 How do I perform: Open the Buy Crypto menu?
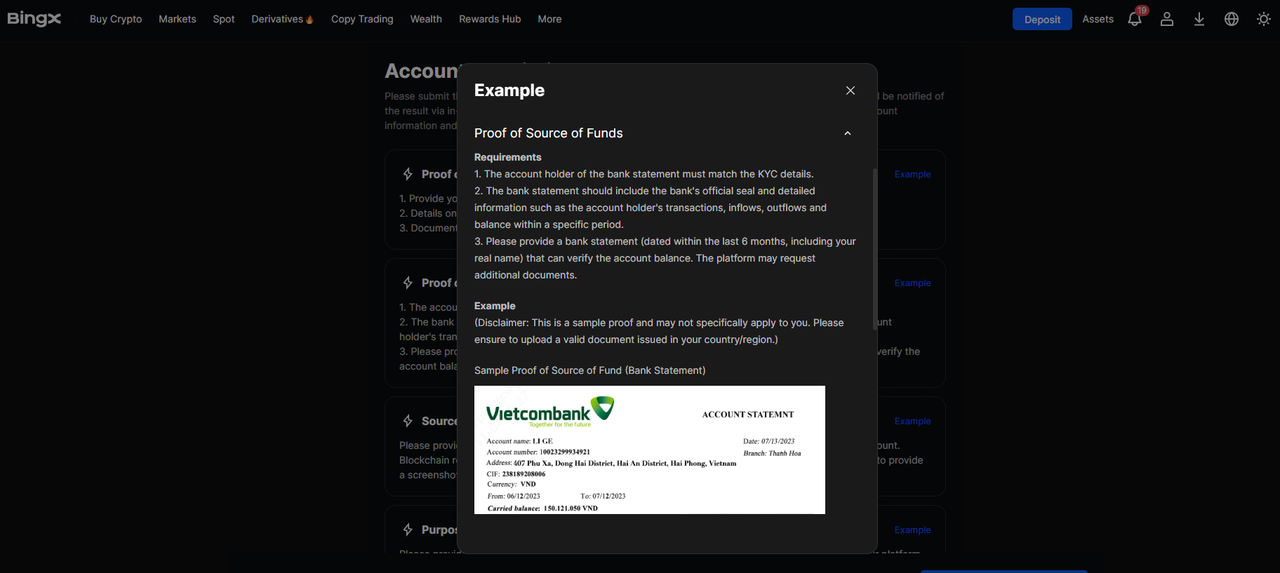pos(116,19)
